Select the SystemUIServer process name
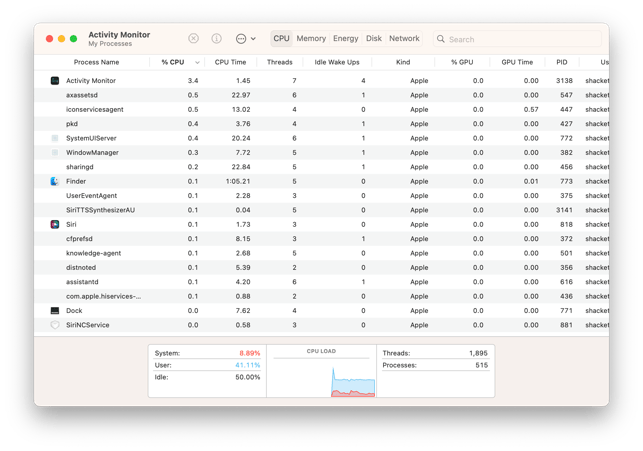This screenshot has width=643, height=451. [x=91, y=138]
